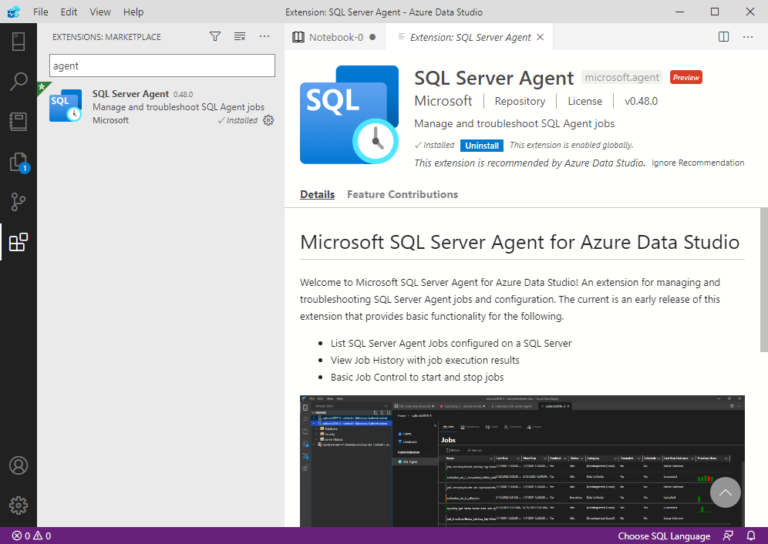Screen dimensions: 768x544
Task: Open the notifications bell in status bar
Action: click(751, 536)
